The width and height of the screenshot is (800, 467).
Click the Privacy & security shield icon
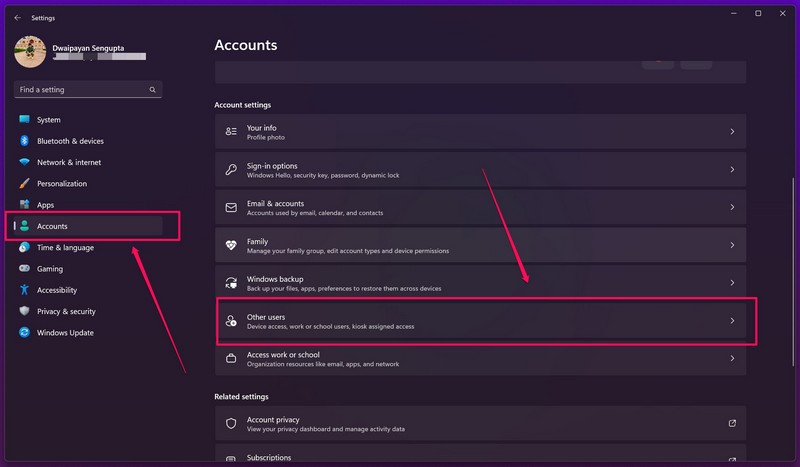click(x=24, y=311)
